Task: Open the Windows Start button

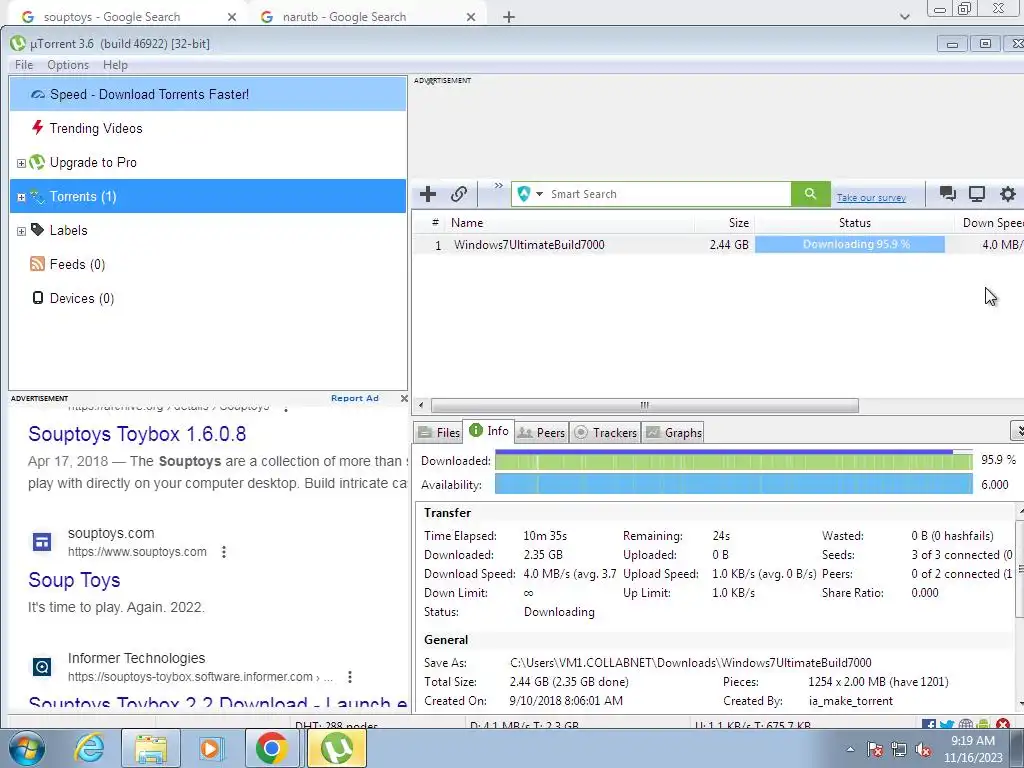Action: pos(27,748)
